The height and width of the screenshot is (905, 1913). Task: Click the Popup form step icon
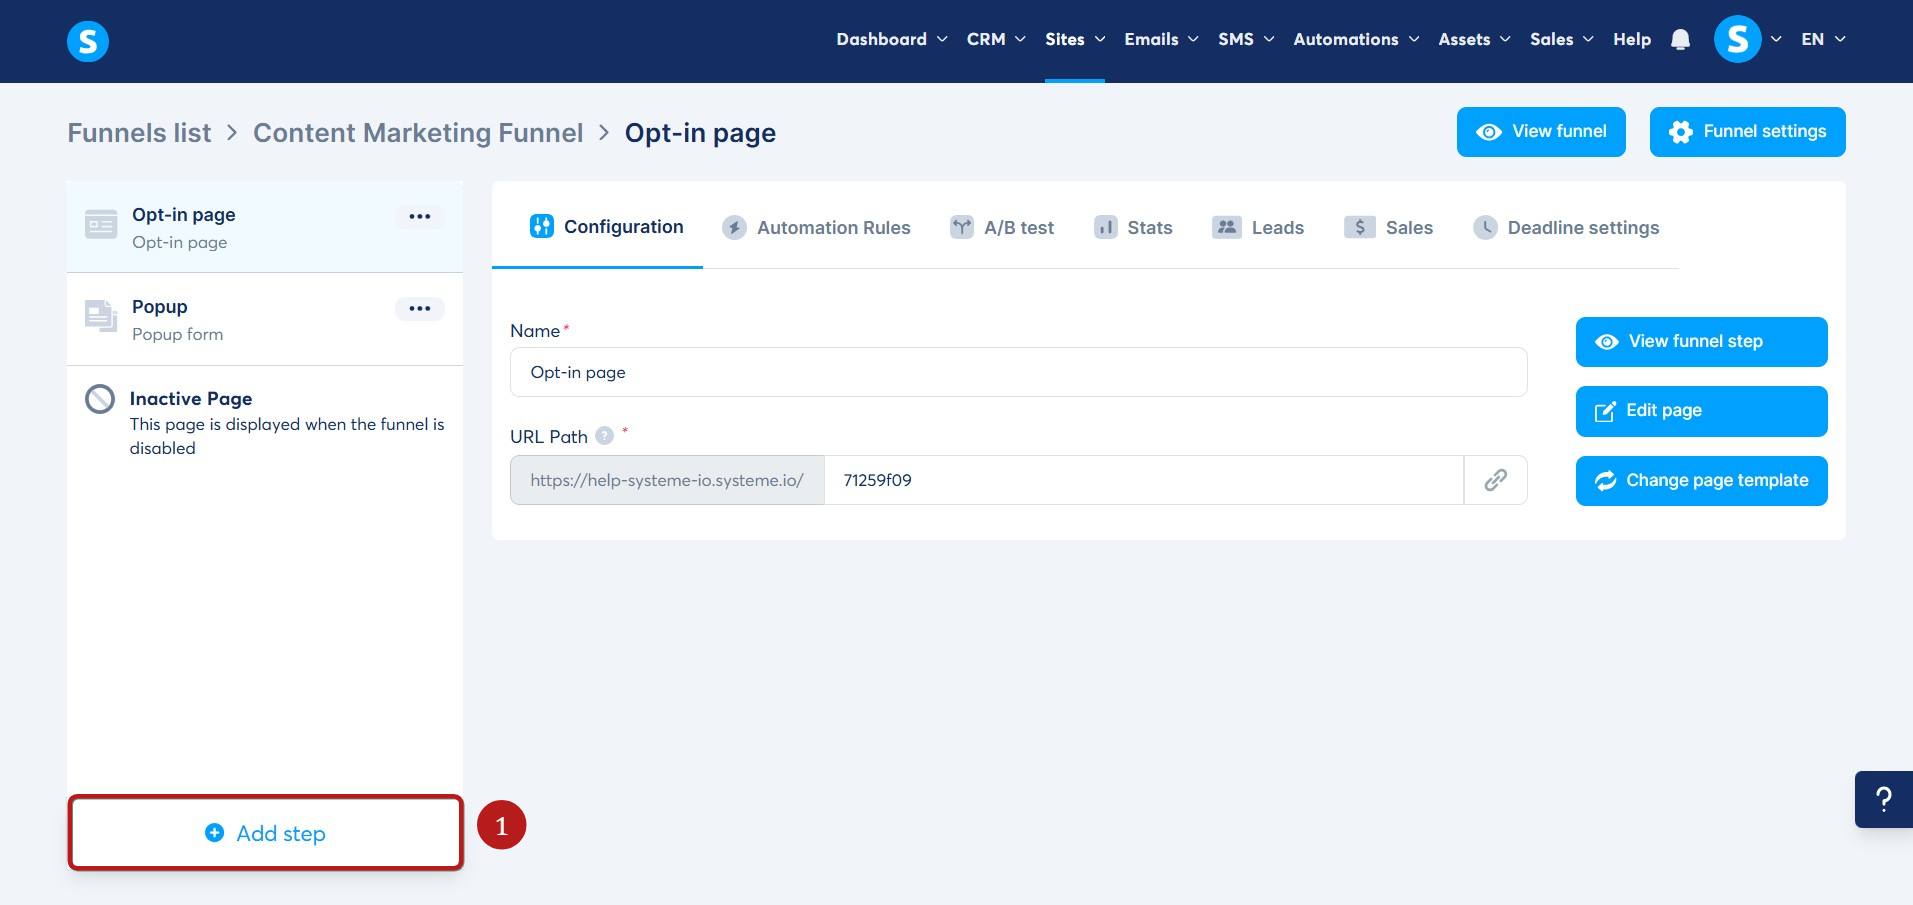point(101,316)
